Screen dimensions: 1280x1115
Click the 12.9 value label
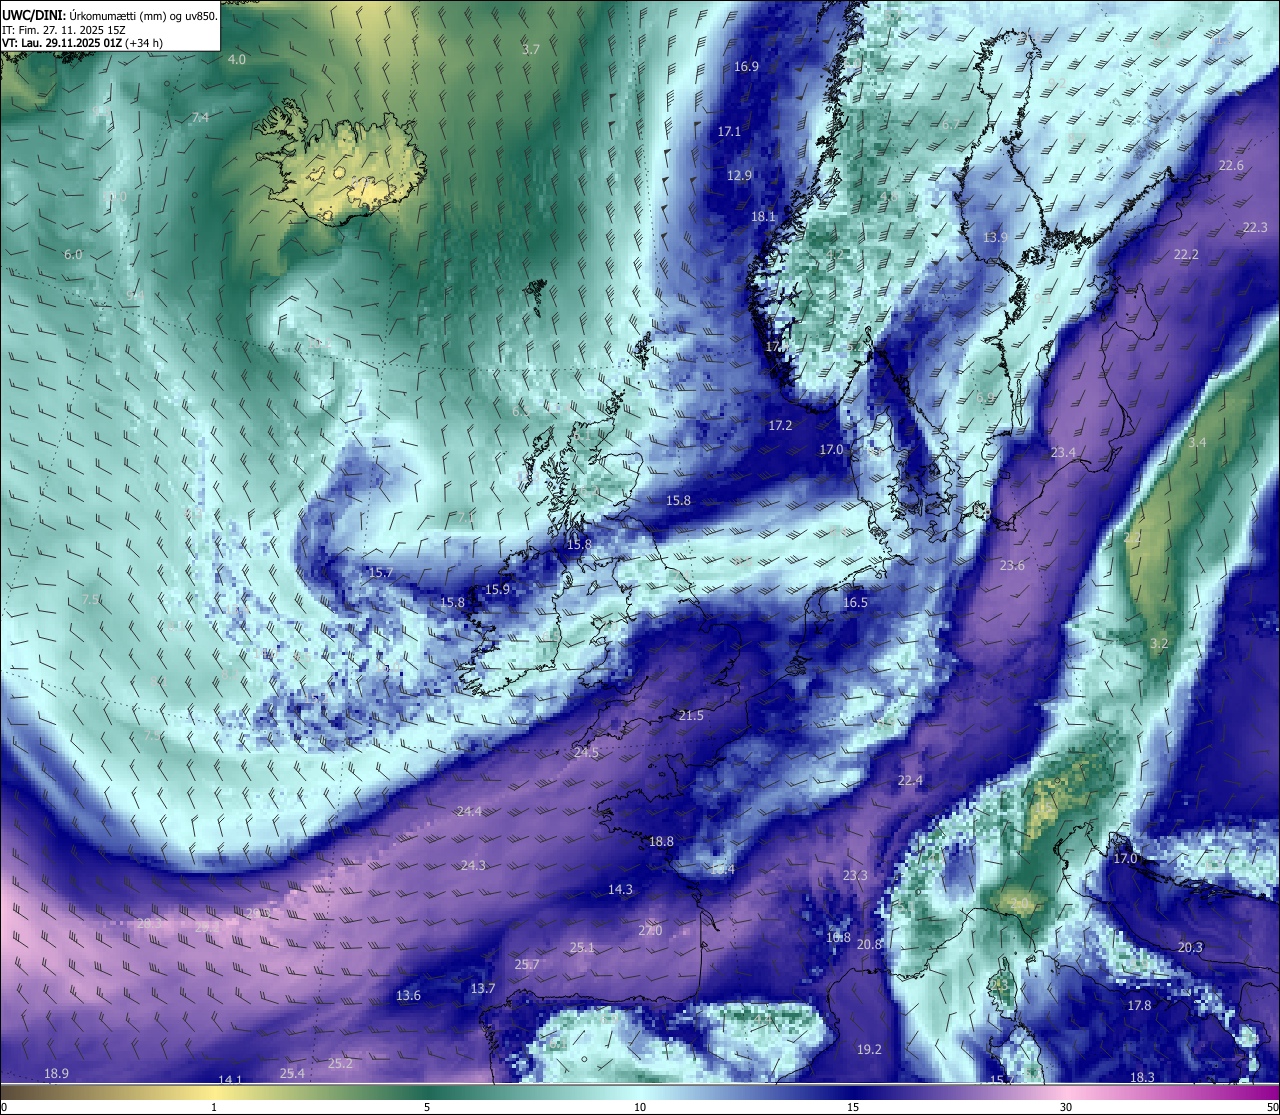coord(739,175)
